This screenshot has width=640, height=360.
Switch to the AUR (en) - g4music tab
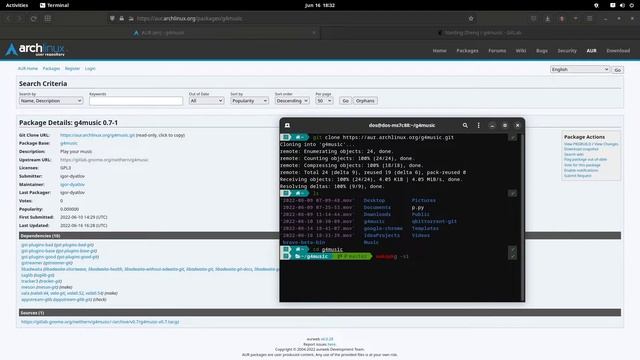coord(159,33)
